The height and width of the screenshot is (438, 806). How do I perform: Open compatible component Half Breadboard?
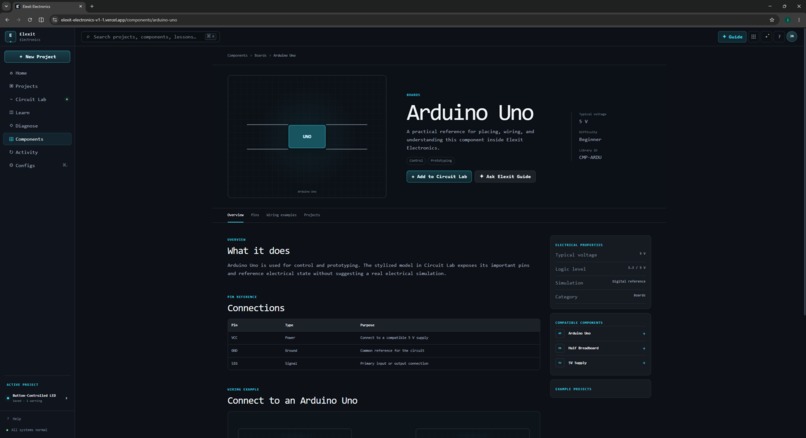coord(600,348)
